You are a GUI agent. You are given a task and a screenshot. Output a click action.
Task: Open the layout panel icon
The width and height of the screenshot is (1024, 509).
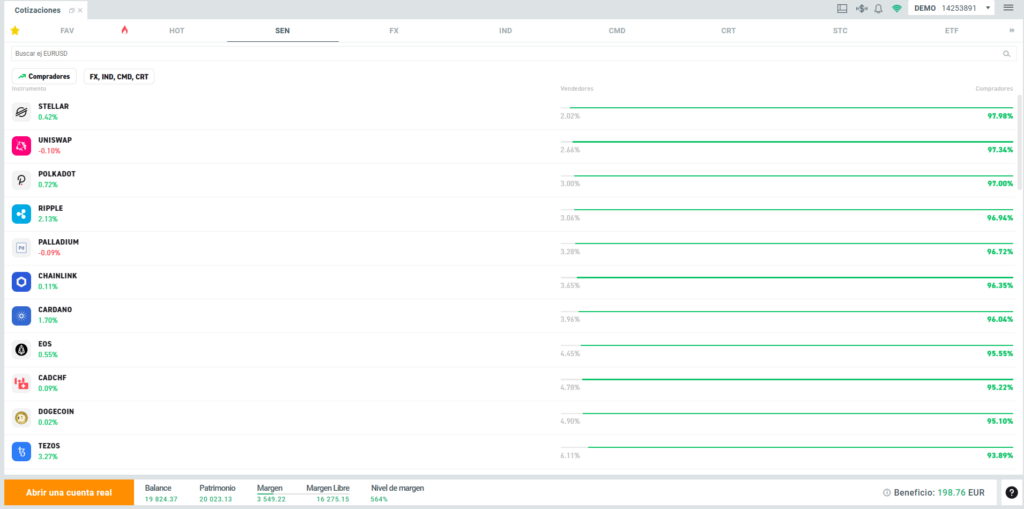click(x=842, y=8)
